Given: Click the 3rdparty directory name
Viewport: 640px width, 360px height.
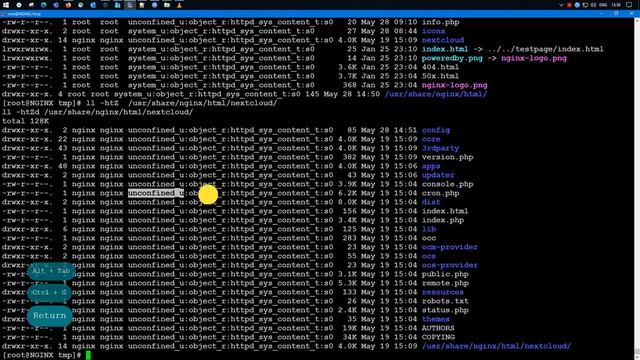Looking at the screenshot, I should point(440,148).
